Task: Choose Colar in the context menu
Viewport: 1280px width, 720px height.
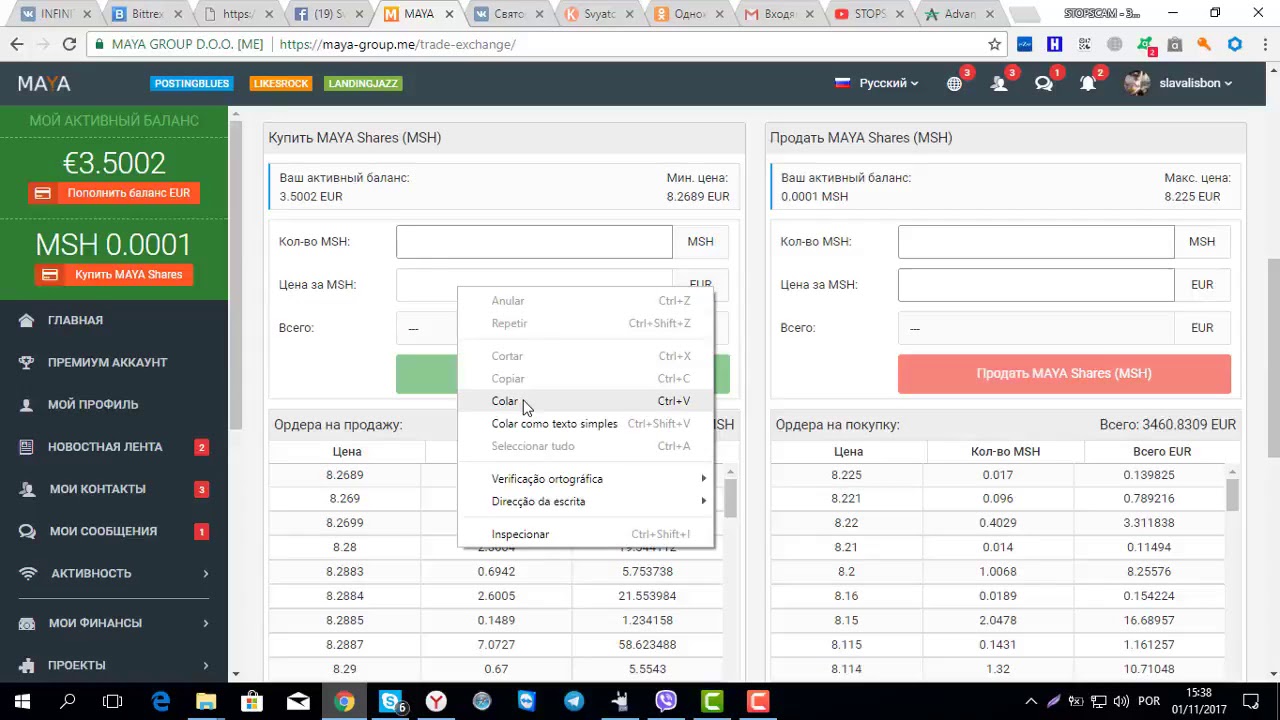Action: click(586, 401)
